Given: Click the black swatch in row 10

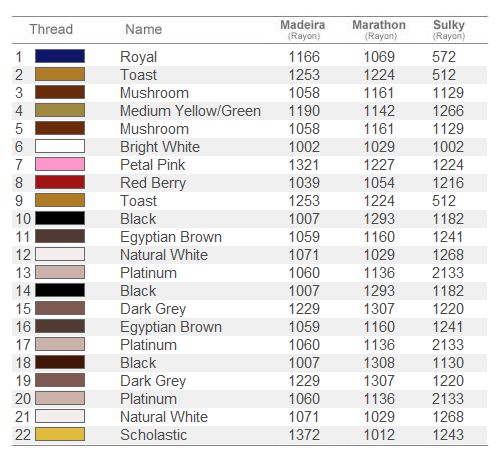Looking at the screenshot, I should [60, 218].
